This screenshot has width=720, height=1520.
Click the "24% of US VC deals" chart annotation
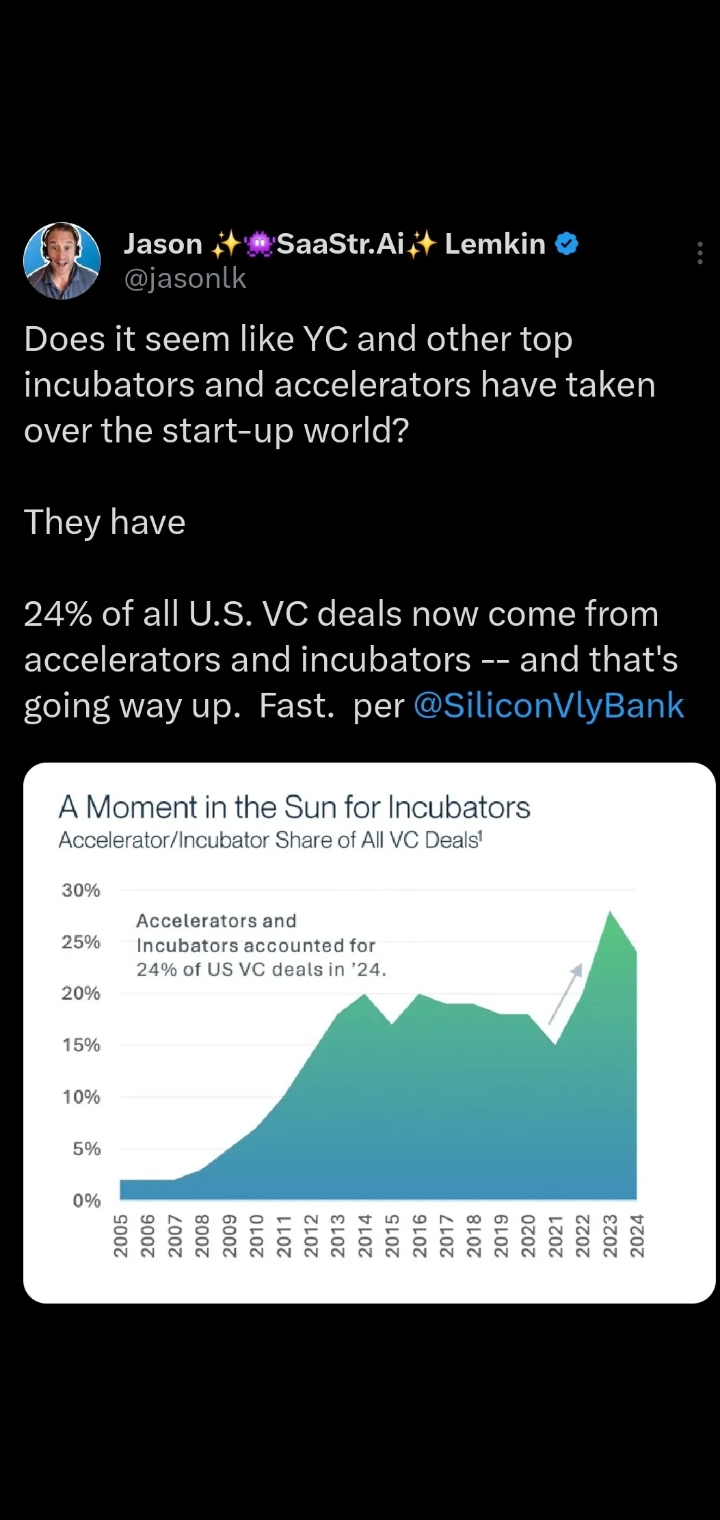click(261, 969)
